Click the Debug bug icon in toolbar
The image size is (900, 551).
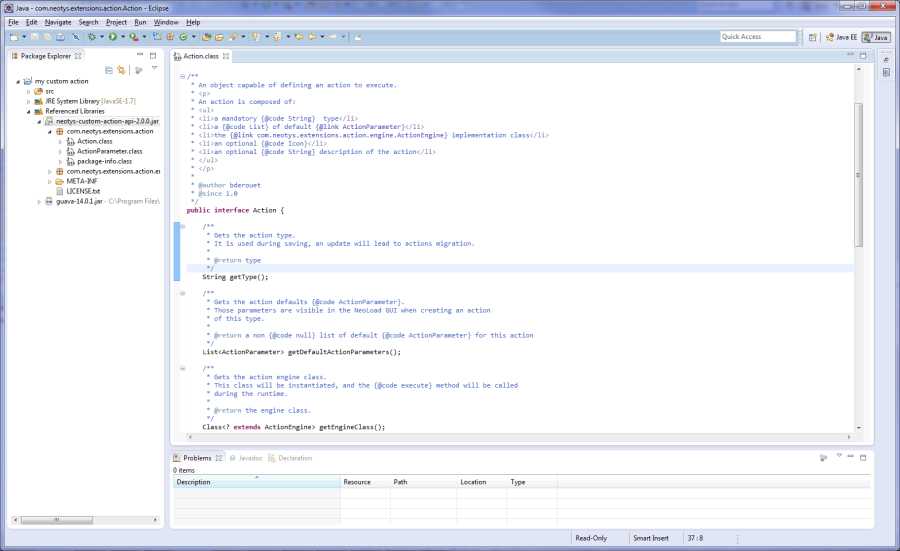91,37
